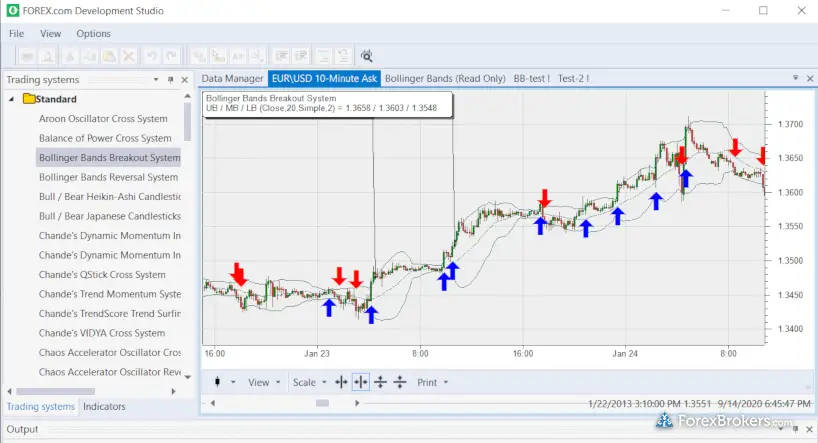Pin the Trading systems panel
This screenshot has width=818, height=443.
point(171,80)
